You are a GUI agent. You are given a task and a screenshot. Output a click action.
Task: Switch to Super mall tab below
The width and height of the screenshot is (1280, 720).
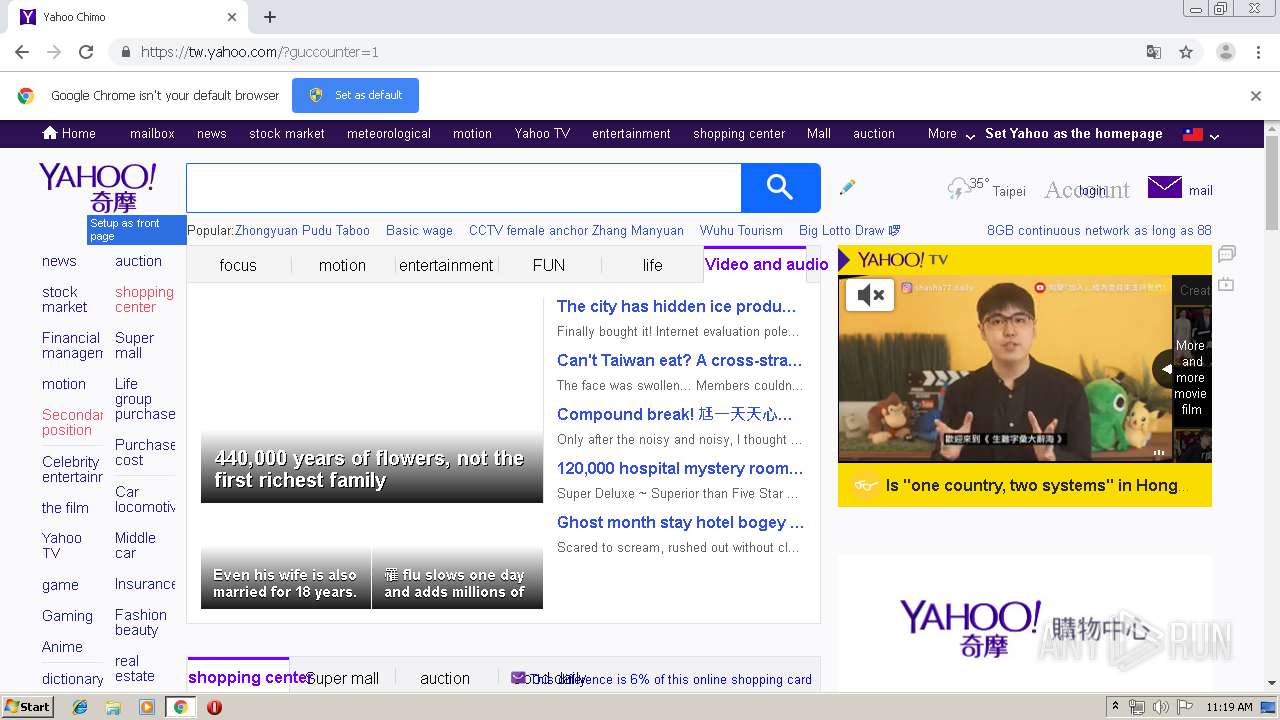tap(342, 678)
